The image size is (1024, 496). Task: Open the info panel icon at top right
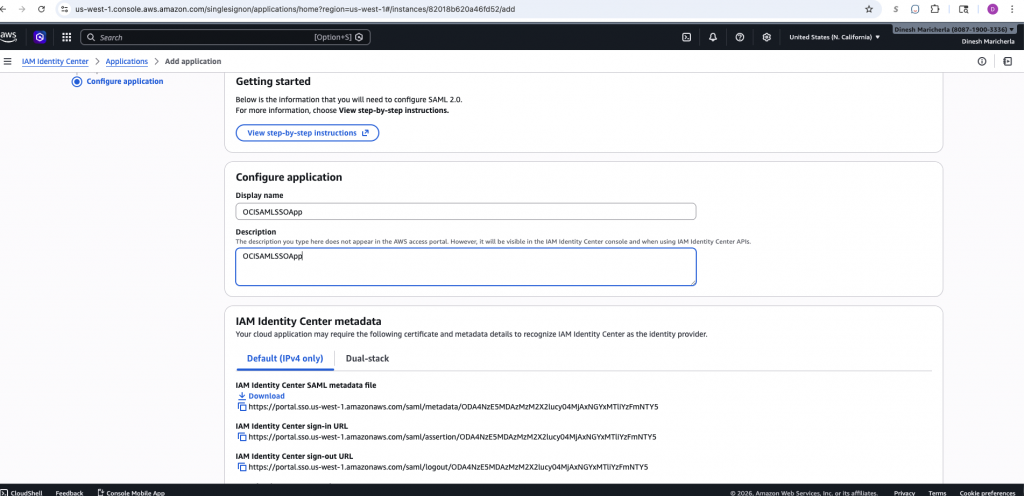click(982, 62)
